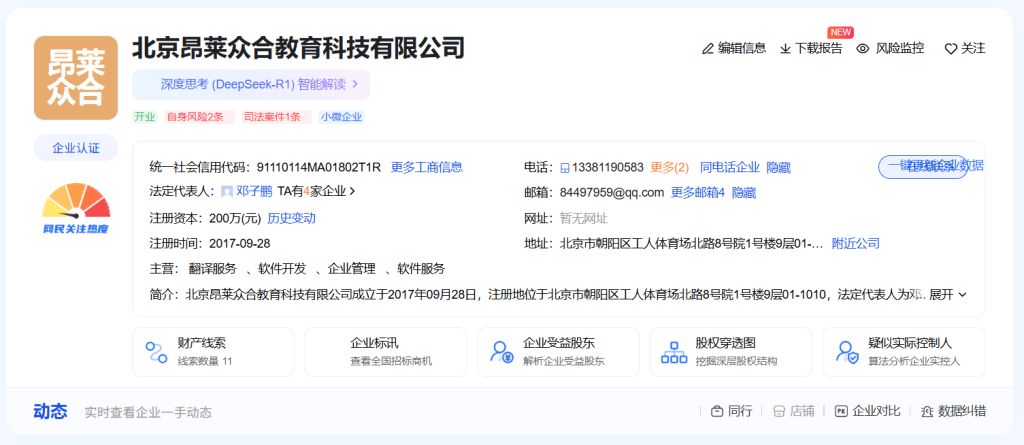Click avatar icon beside 邓子鹏
Viewport: 1024px width, 445px height.
pos(227,191)
